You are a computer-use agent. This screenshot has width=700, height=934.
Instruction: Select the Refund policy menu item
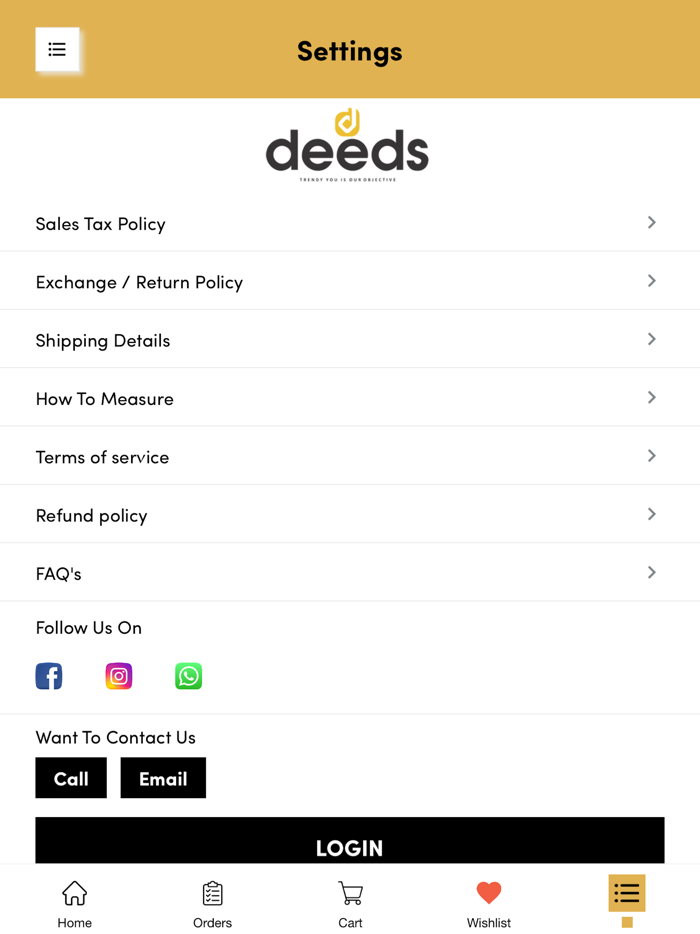[350, 514]
